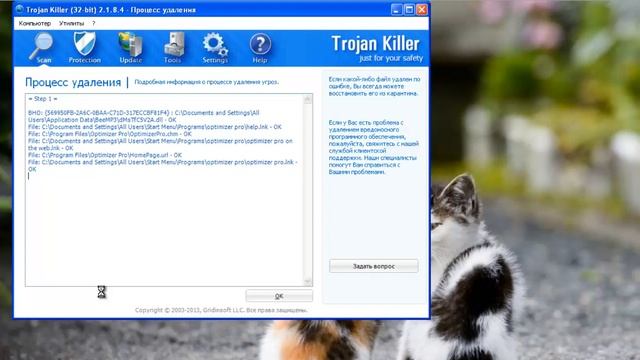Open the Scan magnifier tool
The height and width of the screenshot is (360, 640).
click(42, 48)
